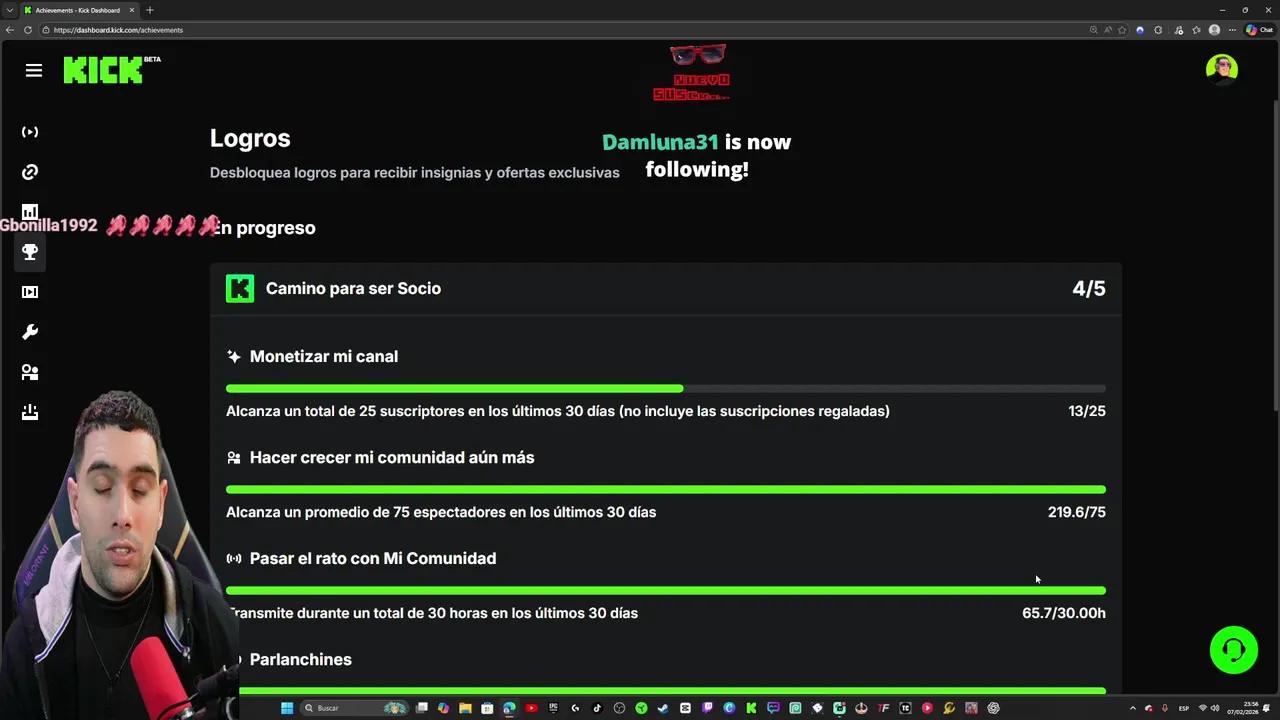Click the Pasar el rato progress bar
1280x720 pixels.
coord(666,590)
